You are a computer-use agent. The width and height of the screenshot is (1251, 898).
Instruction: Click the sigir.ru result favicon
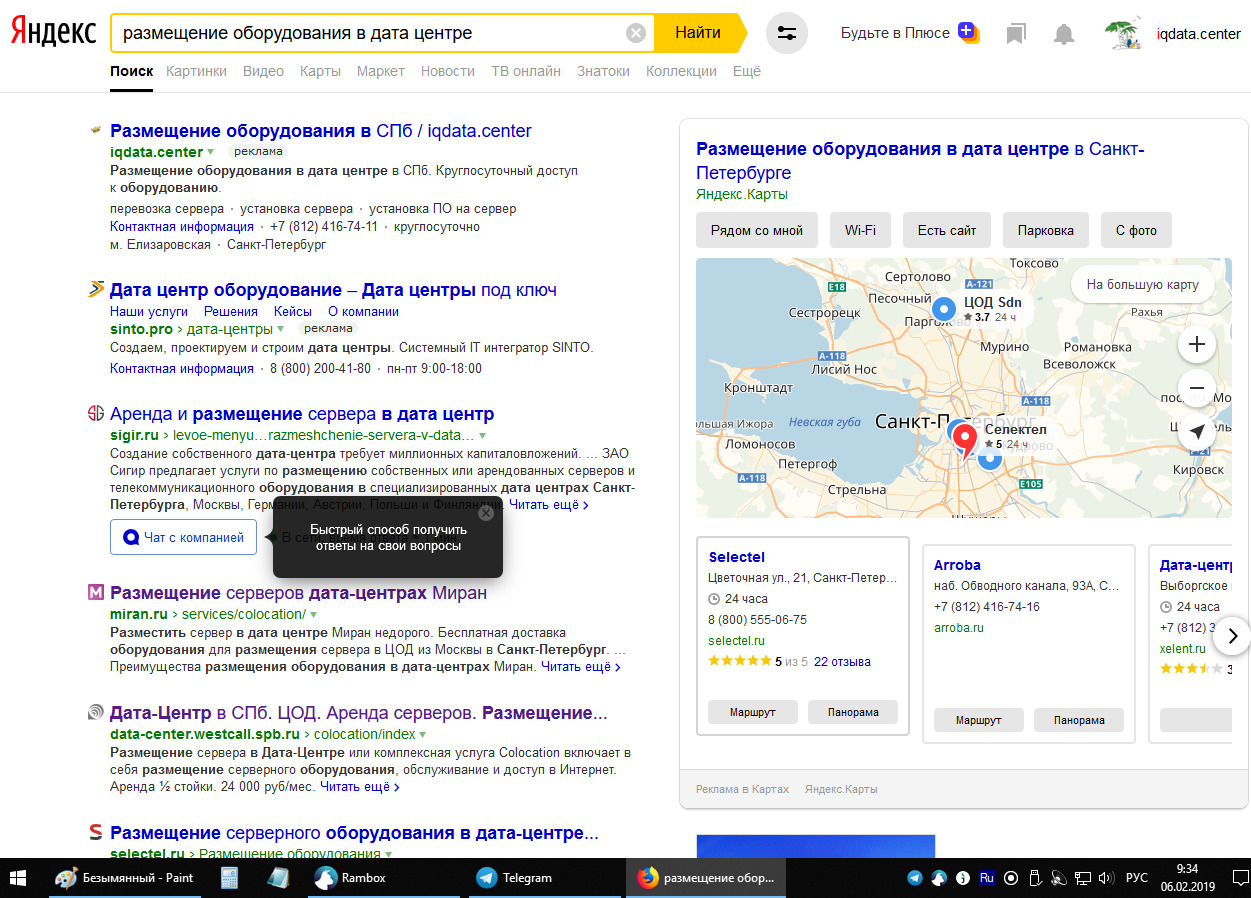click(96, 414)
